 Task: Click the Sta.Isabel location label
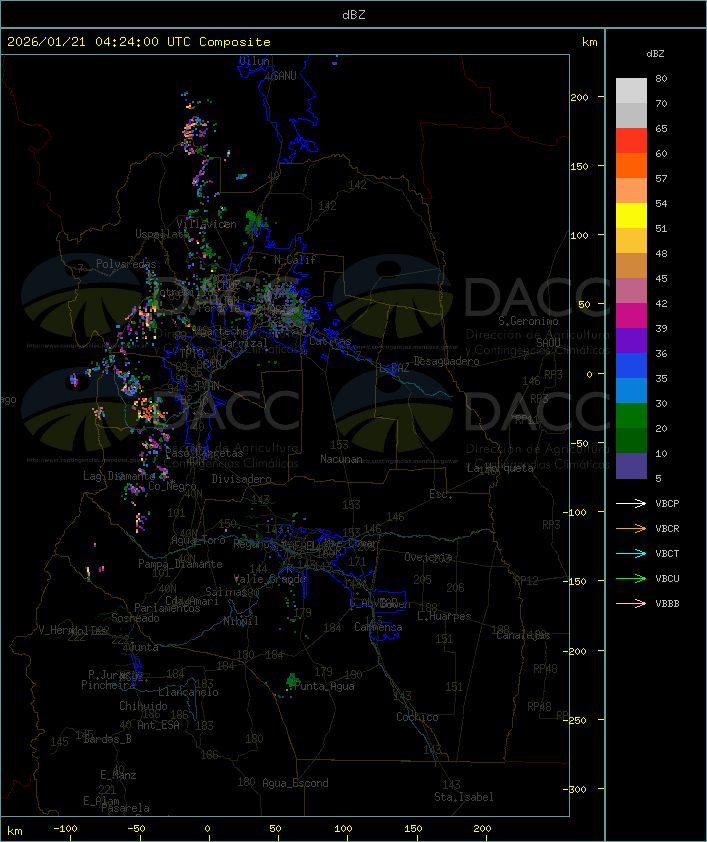(463, 797)
